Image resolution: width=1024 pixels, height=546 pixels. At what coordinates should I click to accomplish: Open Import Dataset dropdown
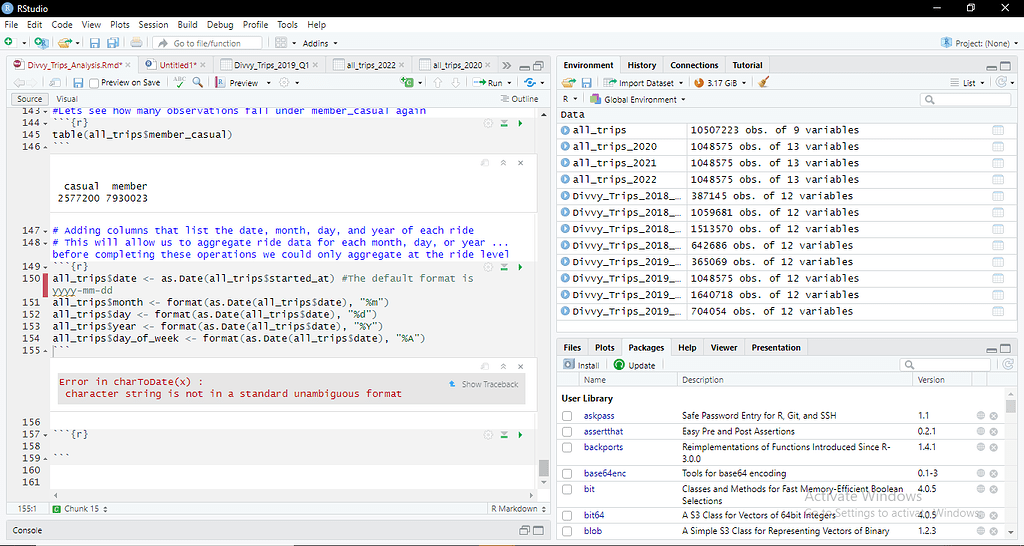pos(643,83)
